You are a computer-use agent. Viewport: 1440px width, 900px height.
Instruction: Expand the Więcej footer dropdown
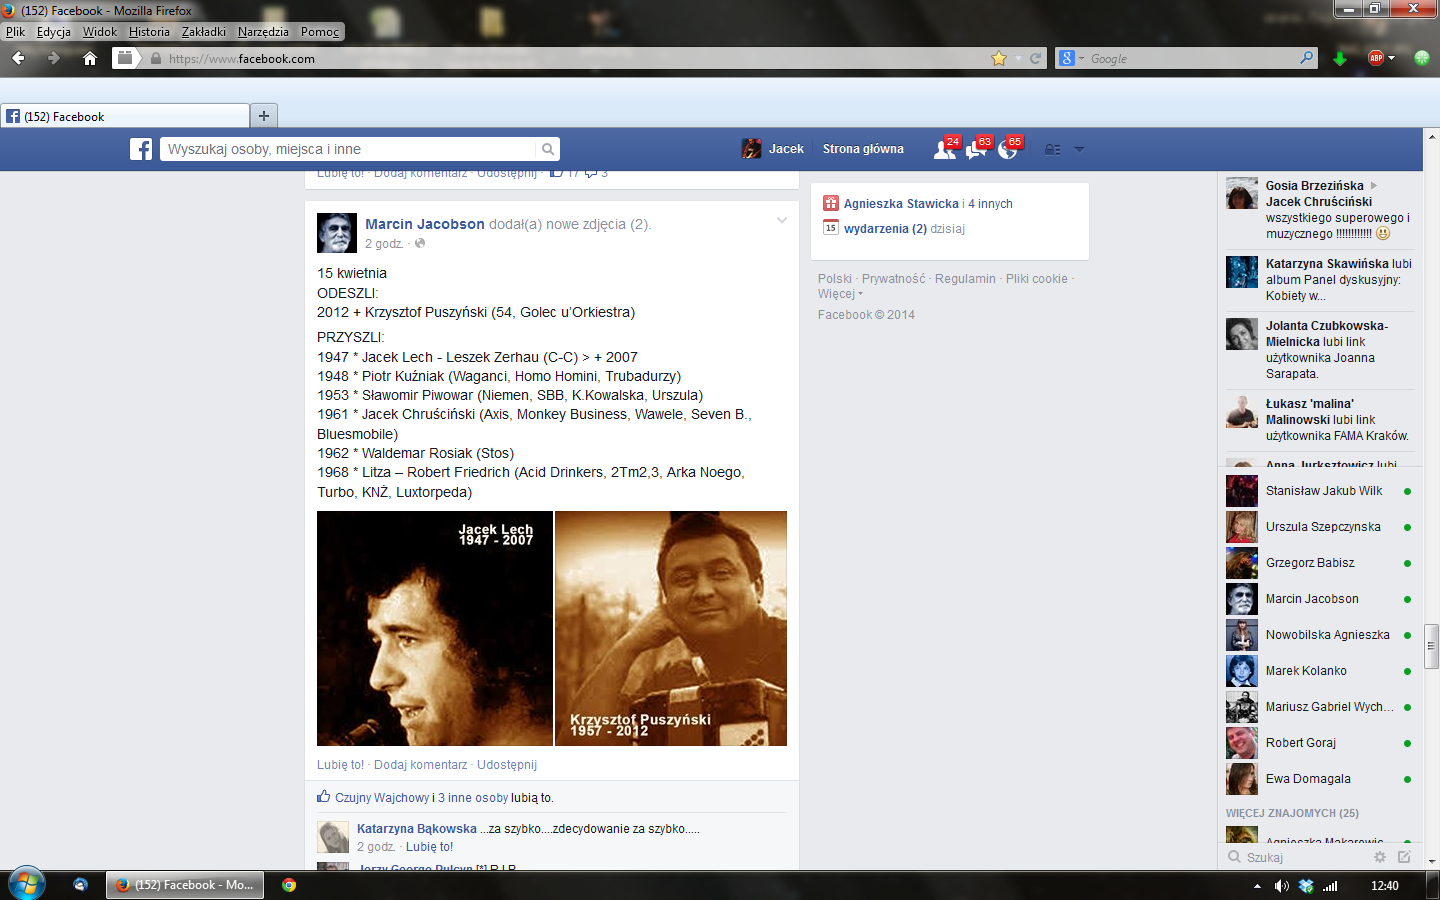840,294
